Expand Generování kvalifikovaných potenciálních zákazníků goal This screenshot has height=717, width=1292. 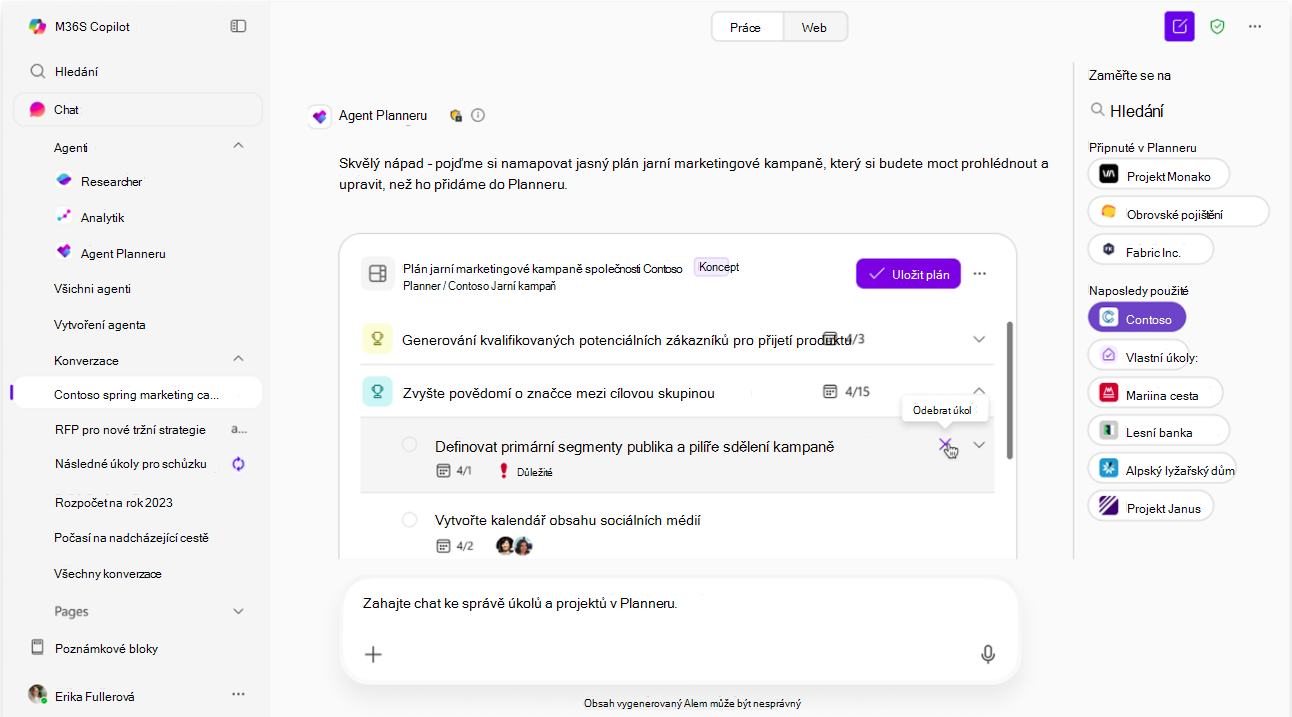click(x=979, y=339)
